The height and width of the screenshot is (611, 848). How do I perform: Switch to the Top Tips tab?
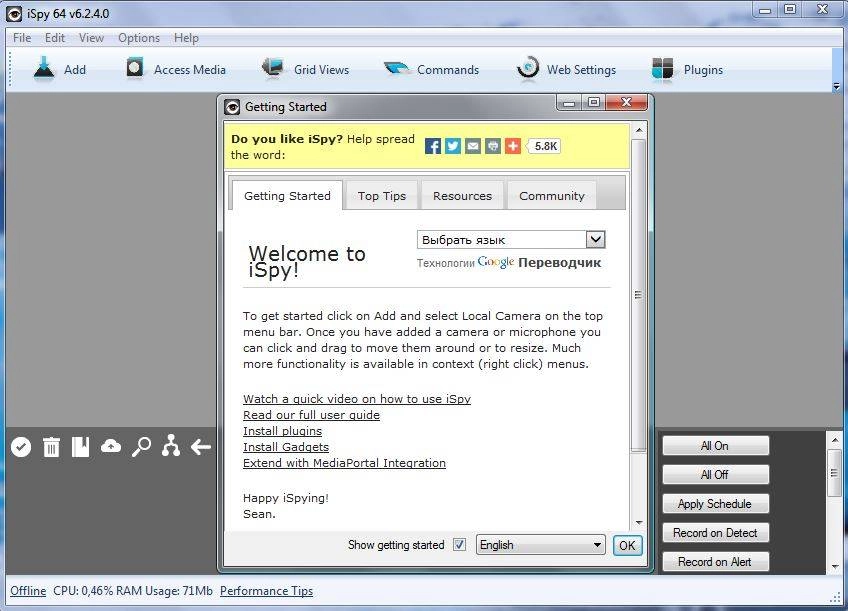pos(382,196)
